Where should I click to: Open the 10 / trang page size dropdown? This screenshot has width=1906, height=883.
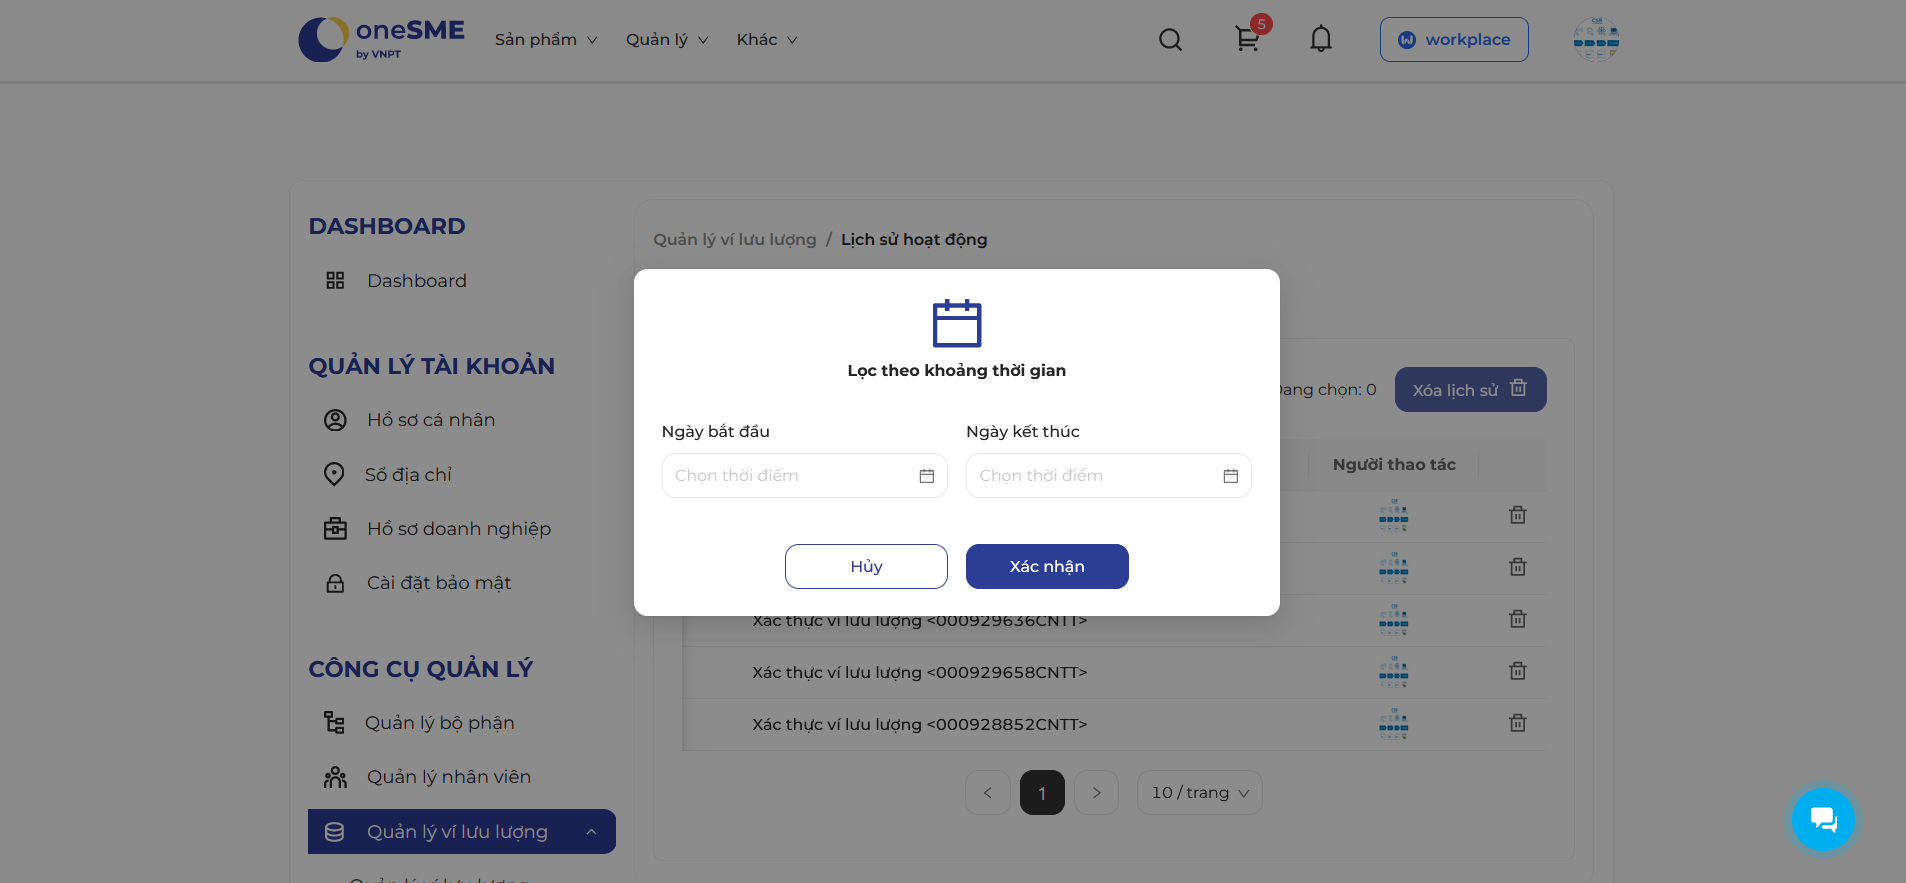[x=1200, y=793]
